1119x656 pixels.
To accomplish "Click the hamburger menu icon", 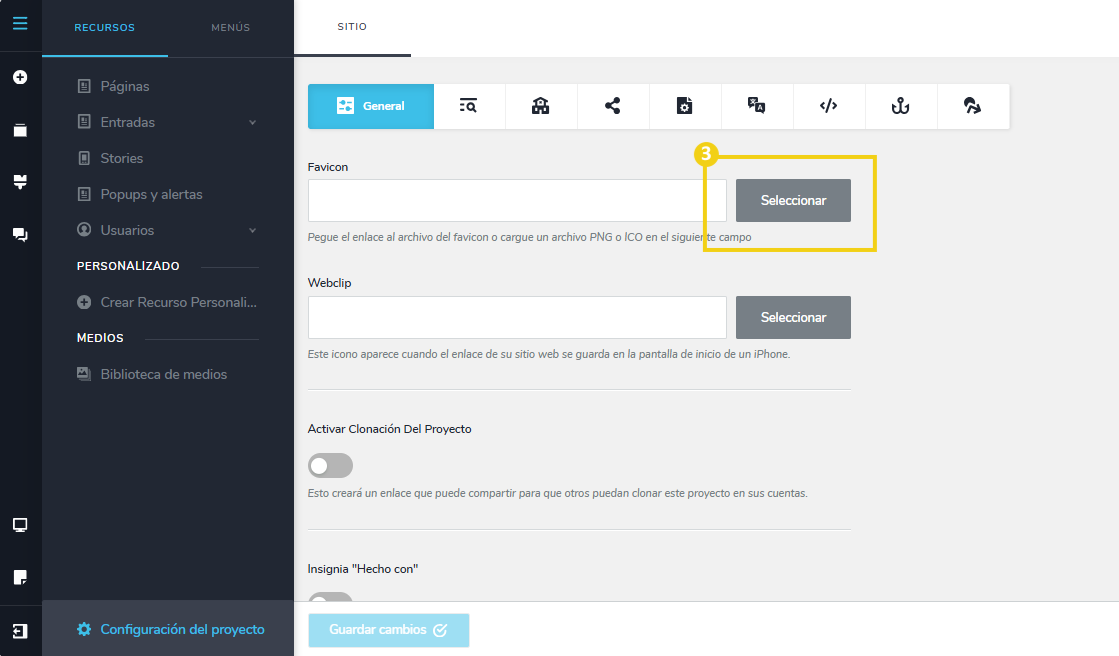I will 20,23.
